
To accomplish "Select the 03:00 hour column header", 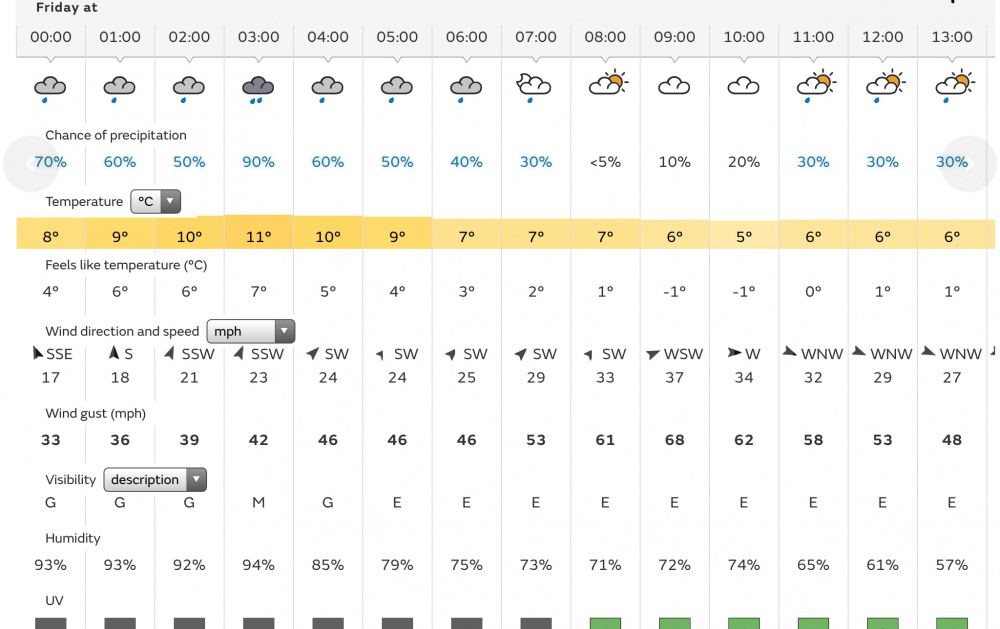I will point(258,37).
